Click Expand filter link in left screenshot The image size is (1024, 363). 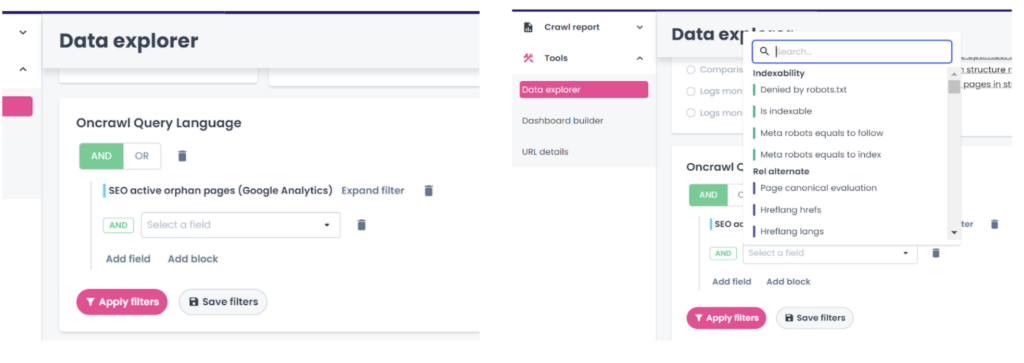(x=373, y=191)
